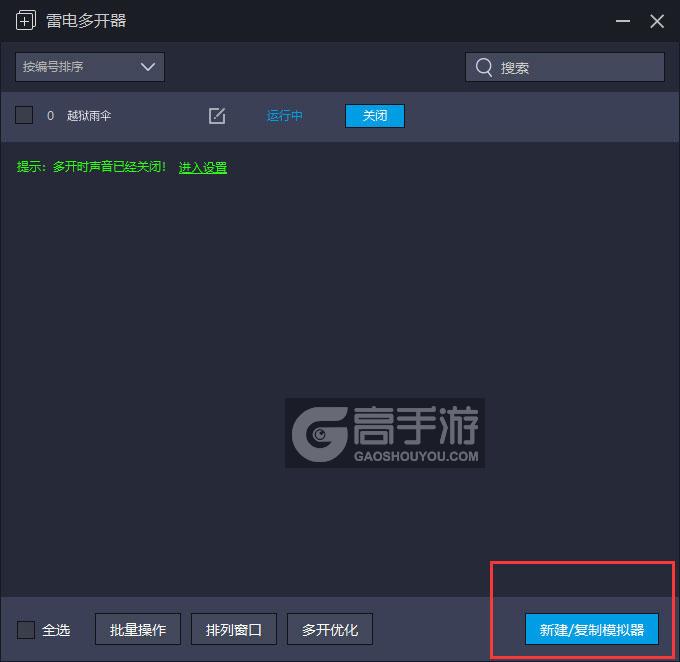Image resolution: width=680 pixels, height=662 pixels.
Task: Click the 排列窗口 button
Action: [234, 629]
